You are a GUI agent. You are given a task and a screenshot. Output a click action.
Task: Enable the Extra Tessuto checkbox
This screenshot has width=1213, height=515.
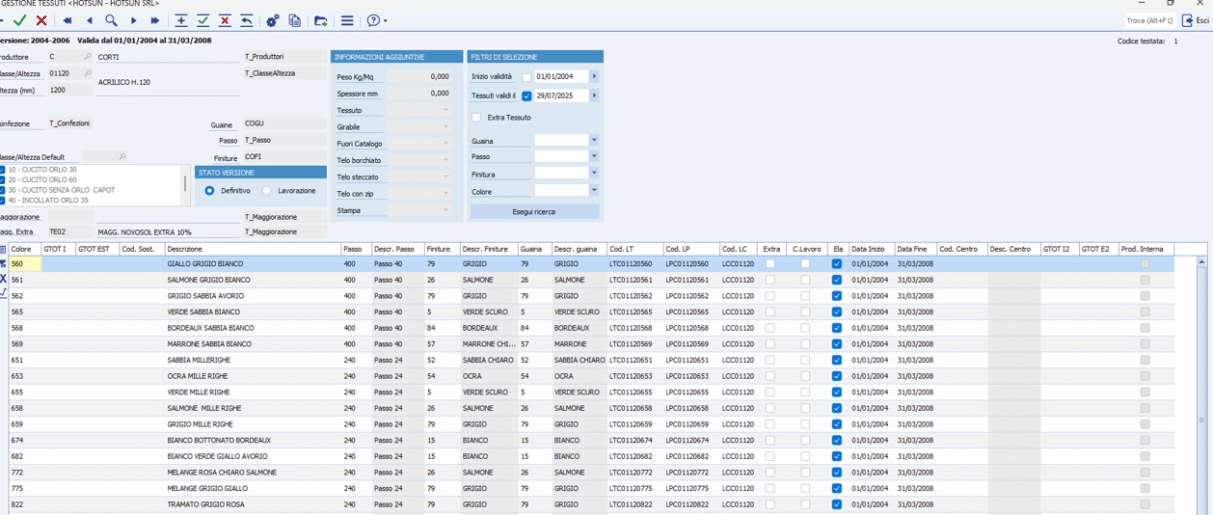point(476,118)
